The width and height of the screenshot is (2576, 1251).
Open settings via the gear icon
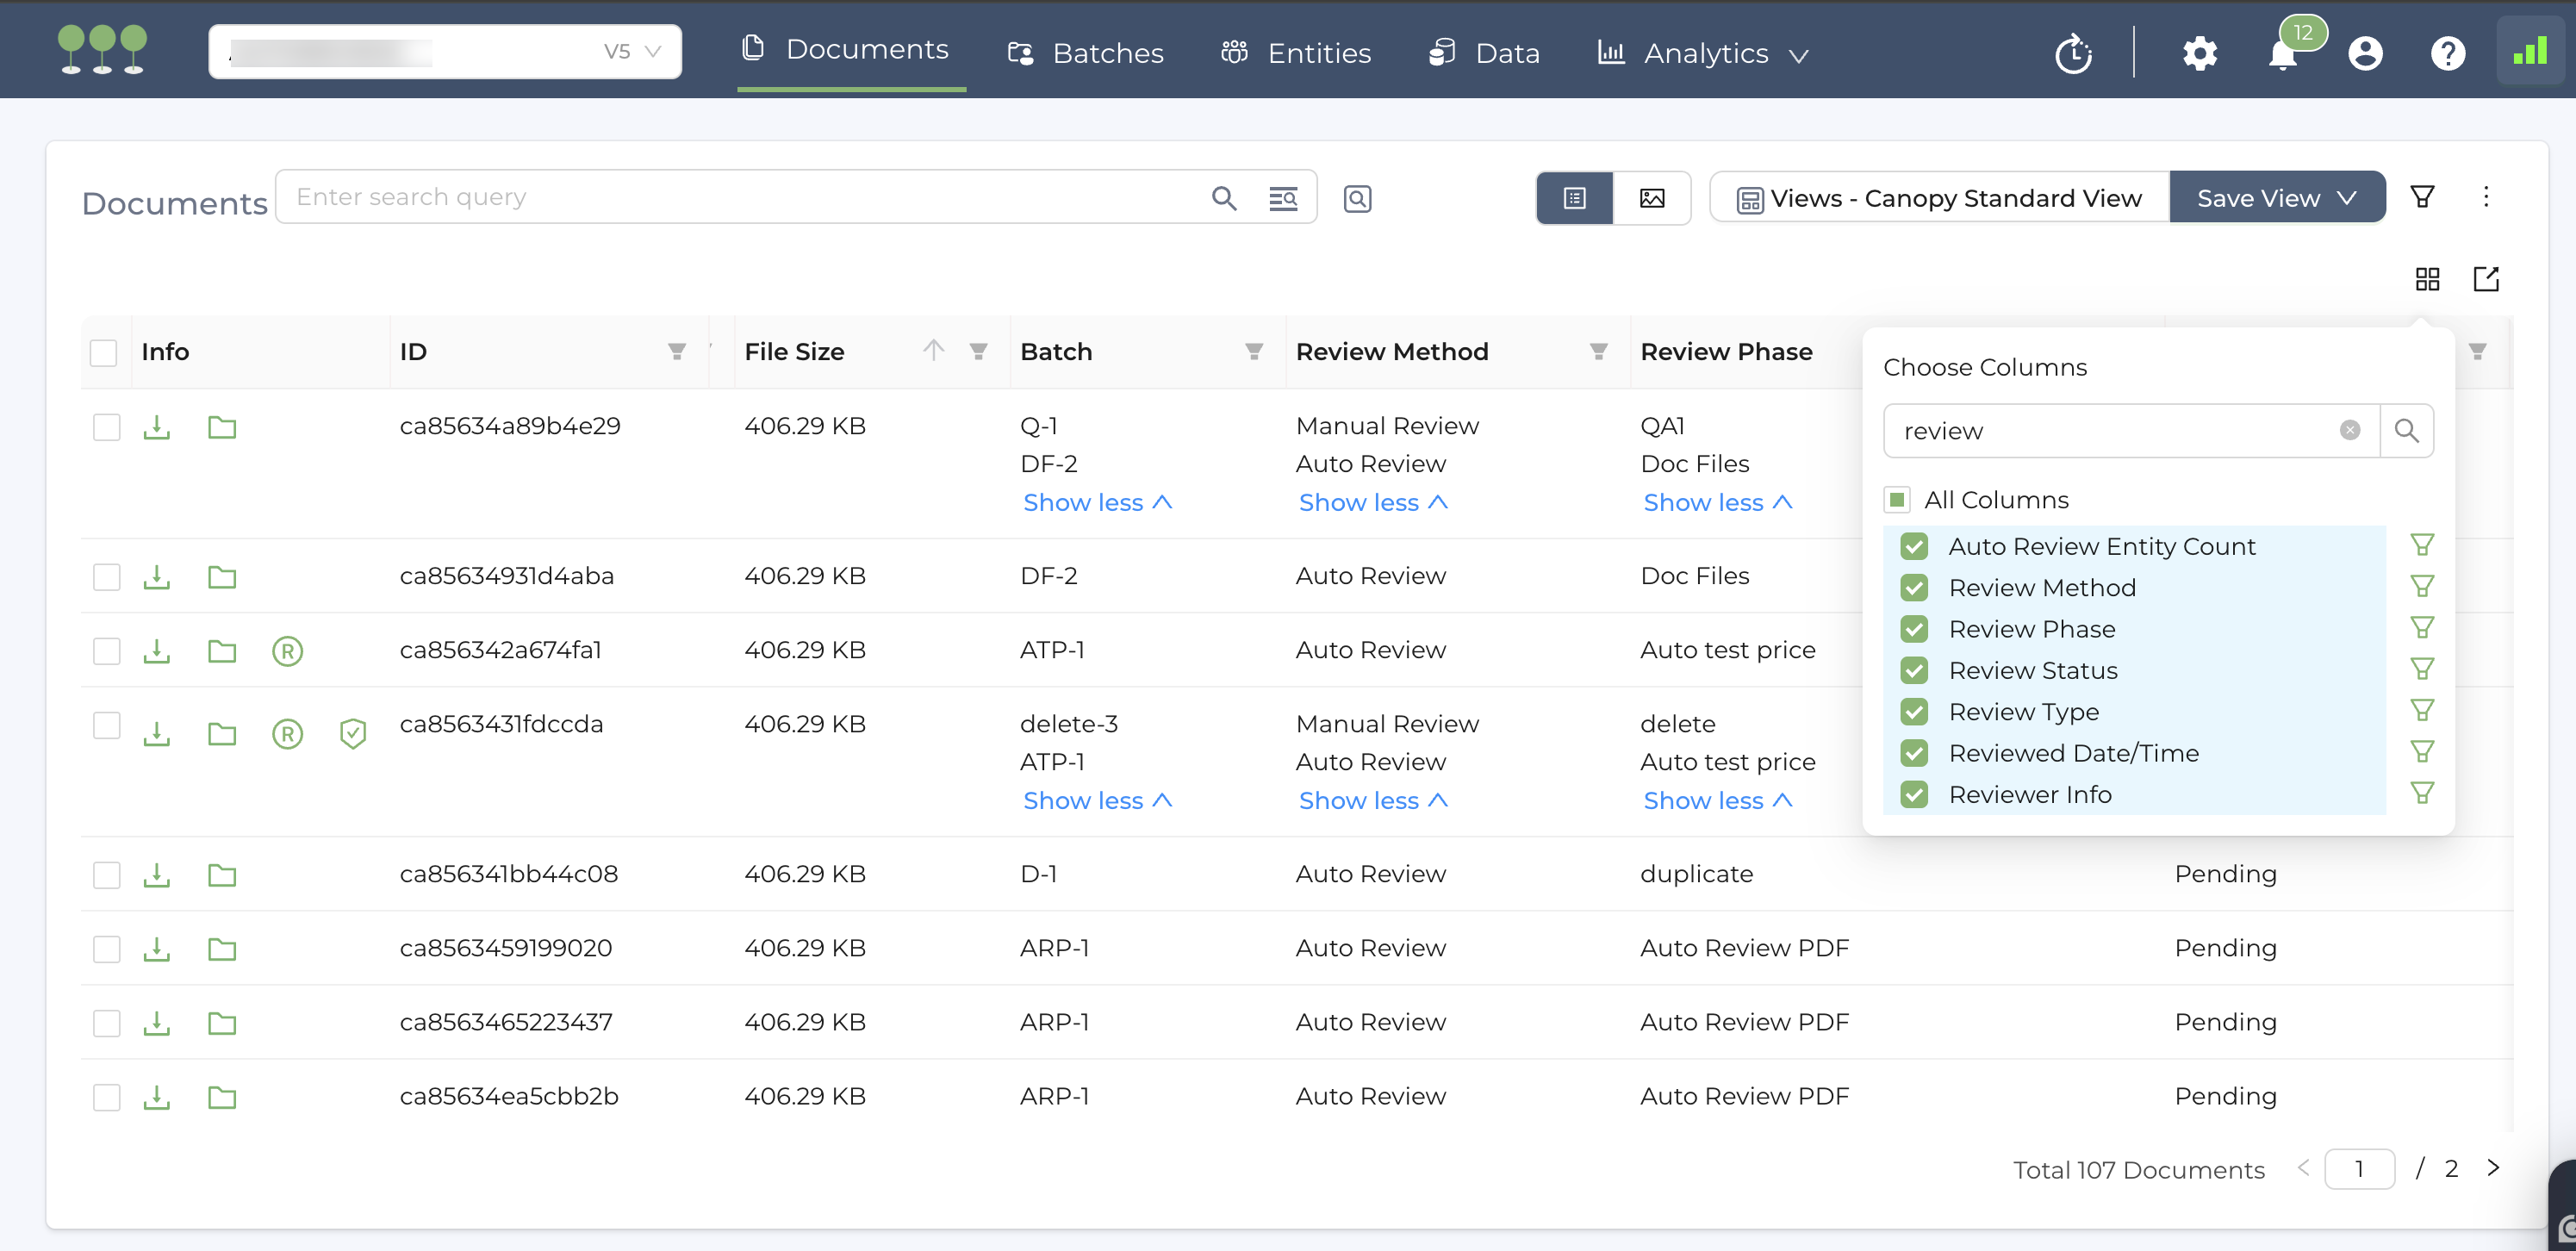(2199, 54)
